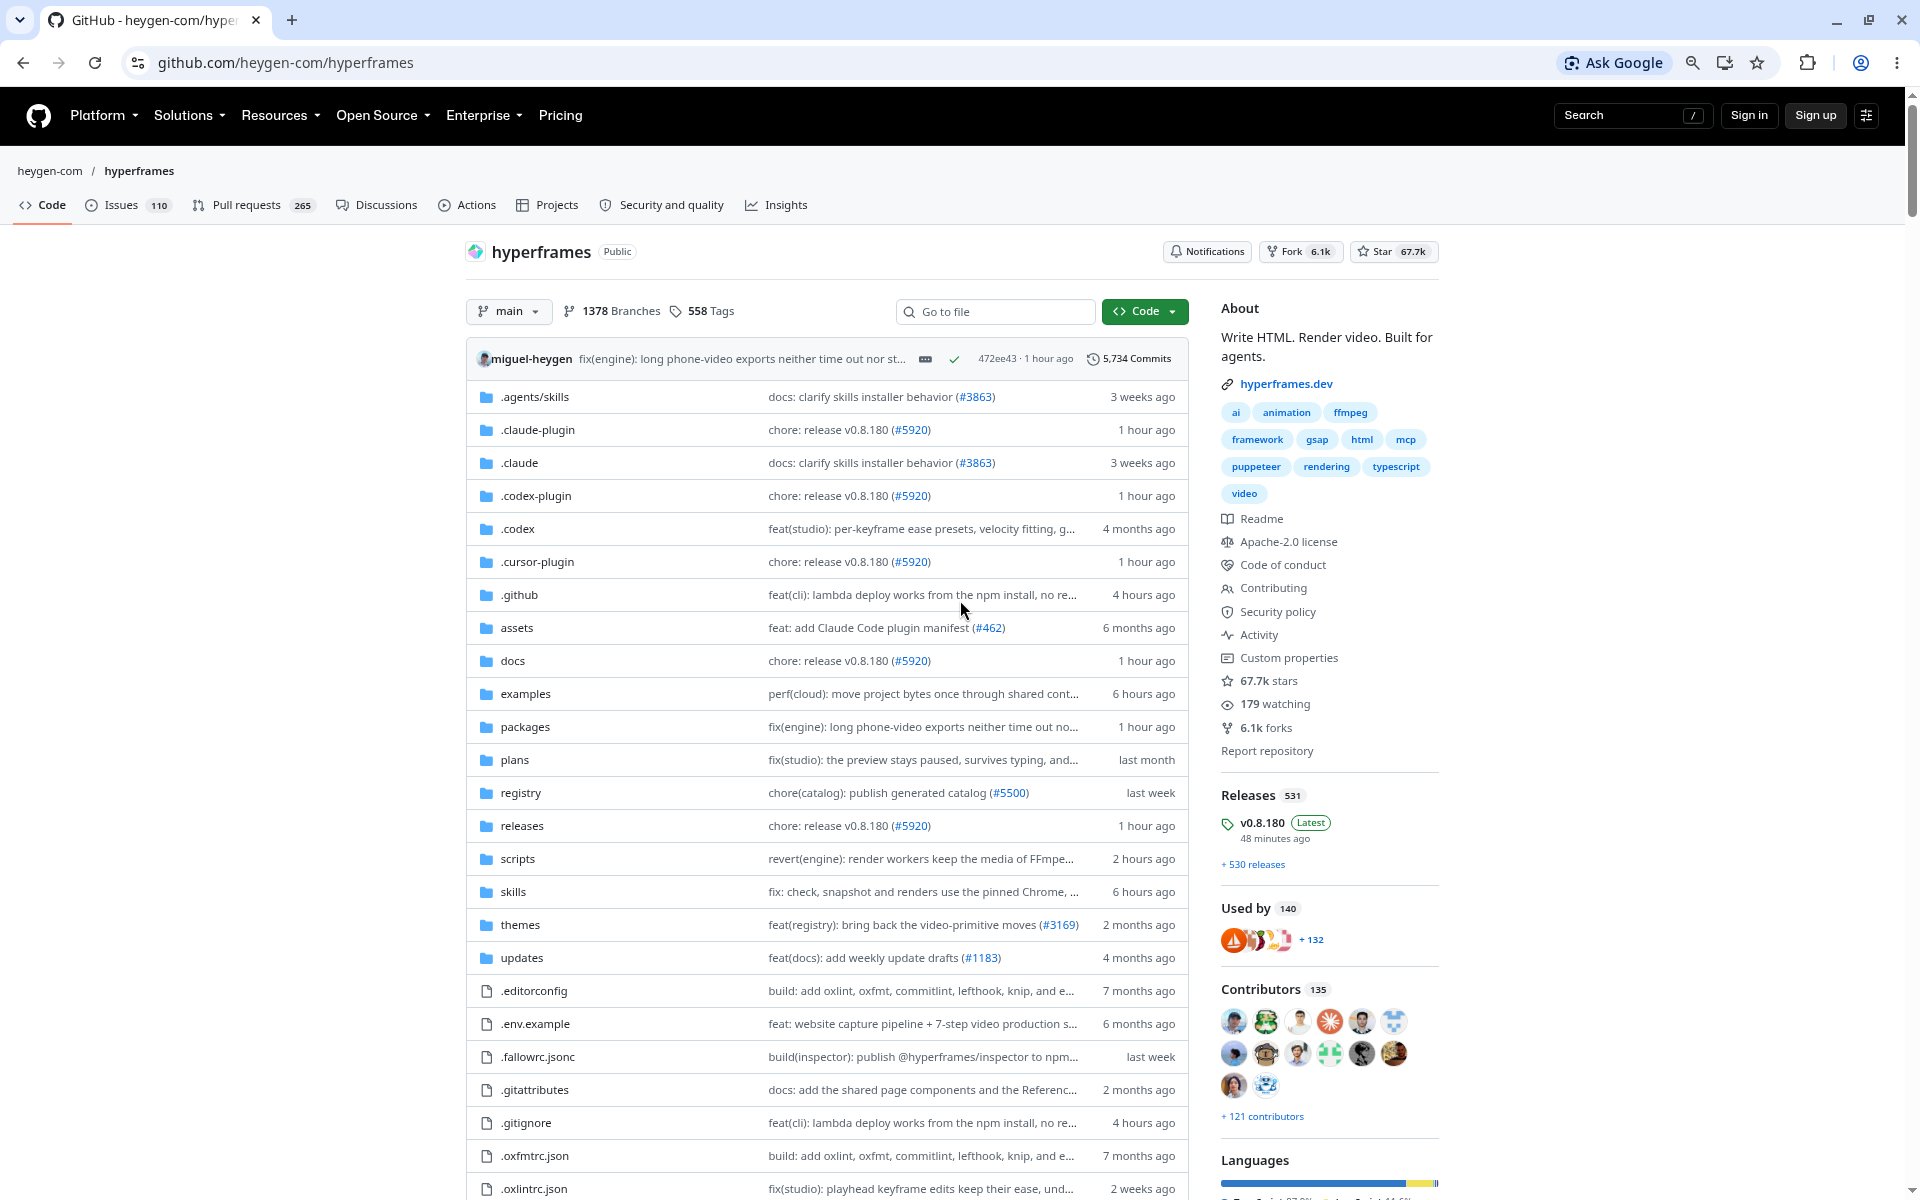The image size is (1920, 1200).
Task: Open new browser tab with plus icon
Action: point(292,20)
